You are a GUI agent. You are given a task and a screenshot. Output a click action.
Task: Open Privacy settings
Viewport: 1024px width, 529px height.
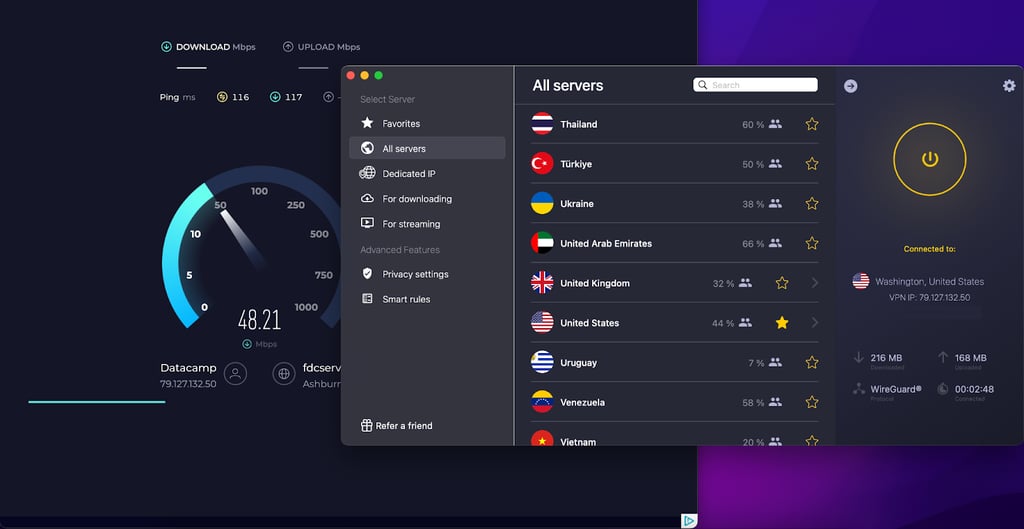coord(427,274)
